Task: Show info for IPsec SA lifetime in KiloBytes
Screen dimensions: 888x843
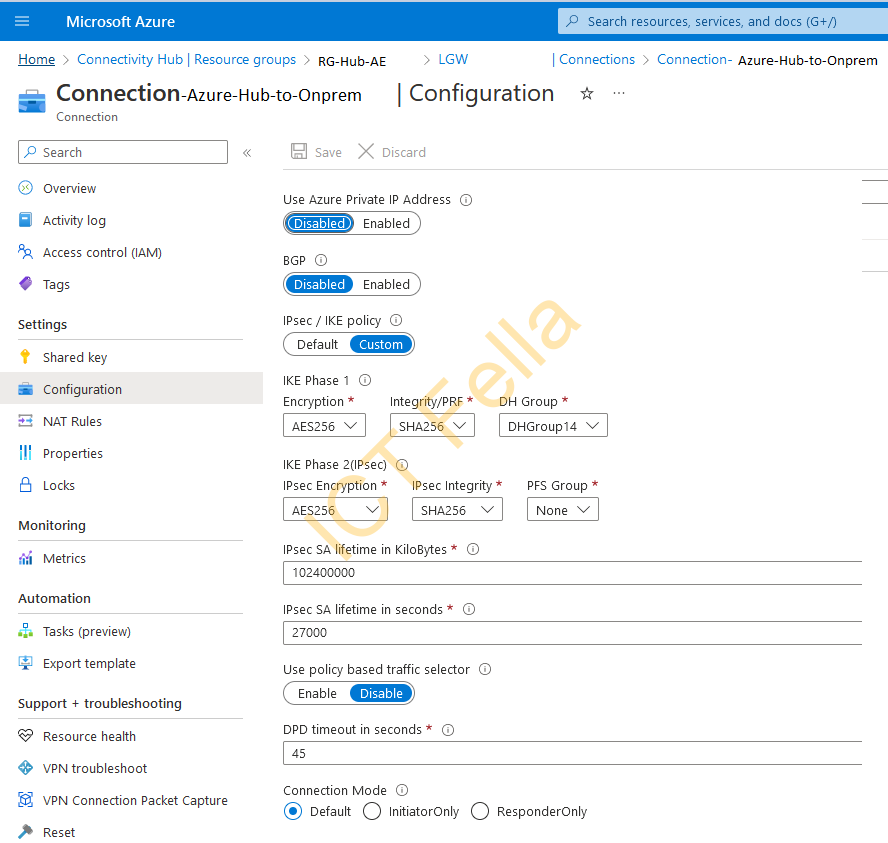Action: 473,549
